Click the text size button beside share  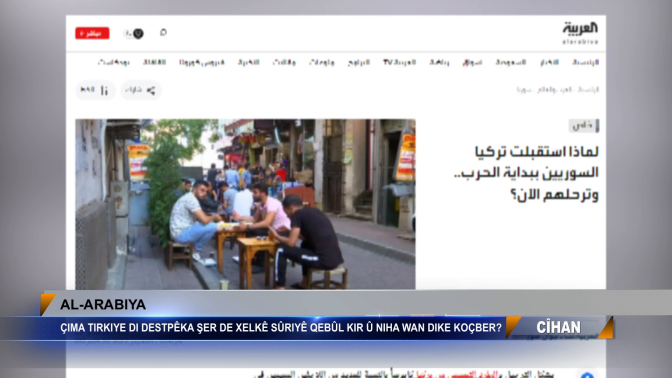95,90
